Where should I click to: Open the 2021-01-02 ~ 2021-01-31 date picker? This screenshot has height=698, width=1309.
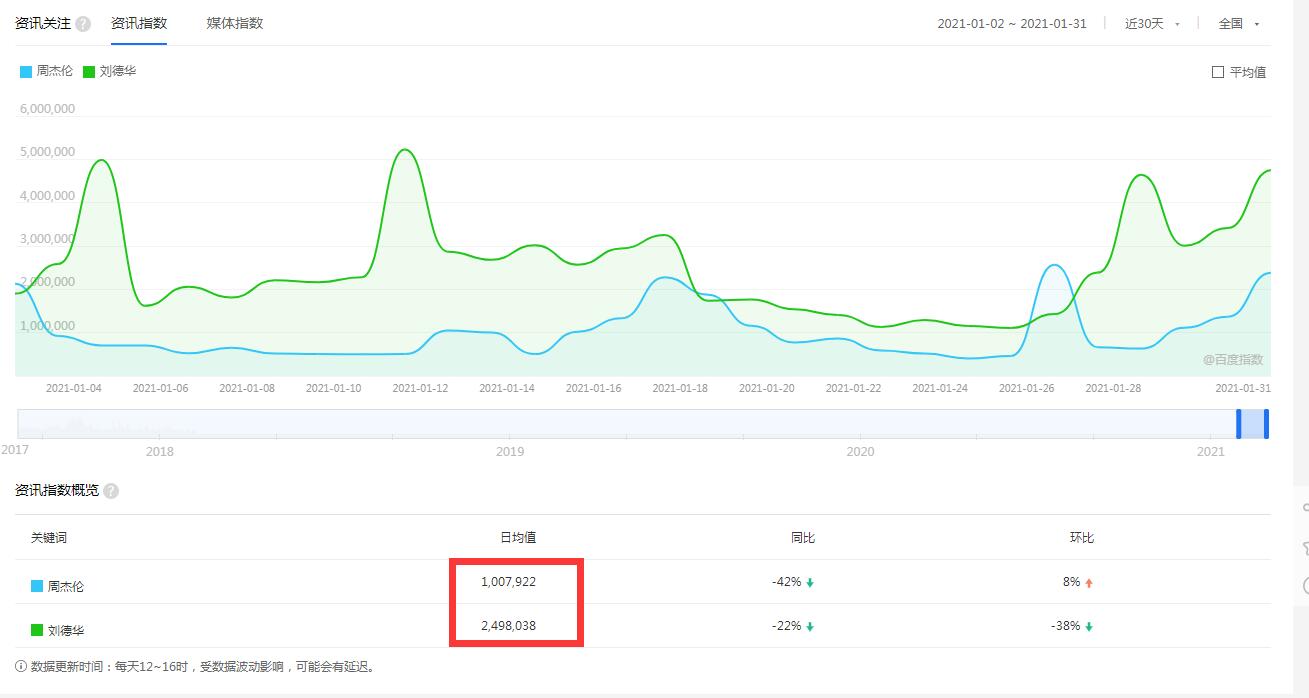(1011, 24)
